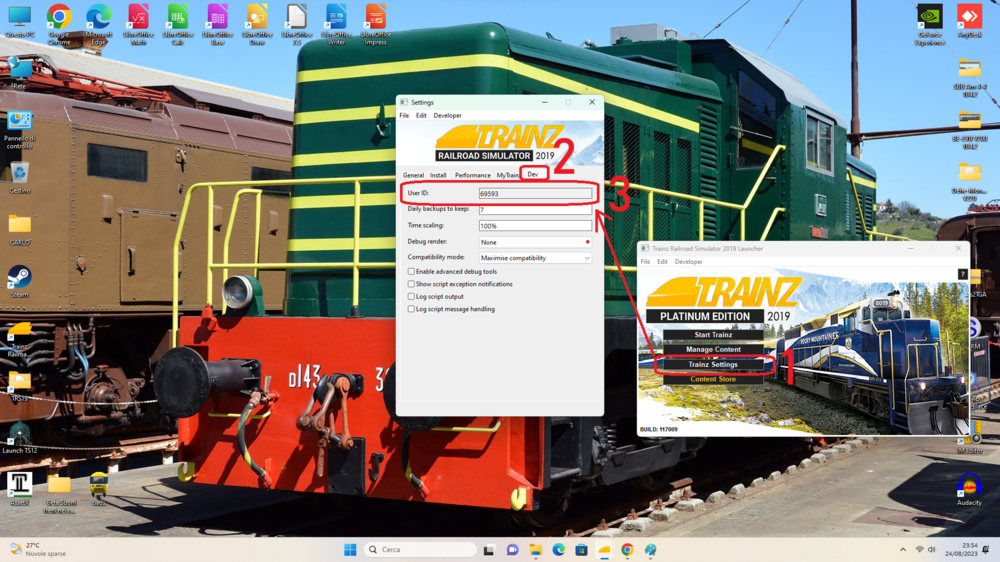Close the Settings window
Screen dimensions: 1000x562
pos(592,102)
